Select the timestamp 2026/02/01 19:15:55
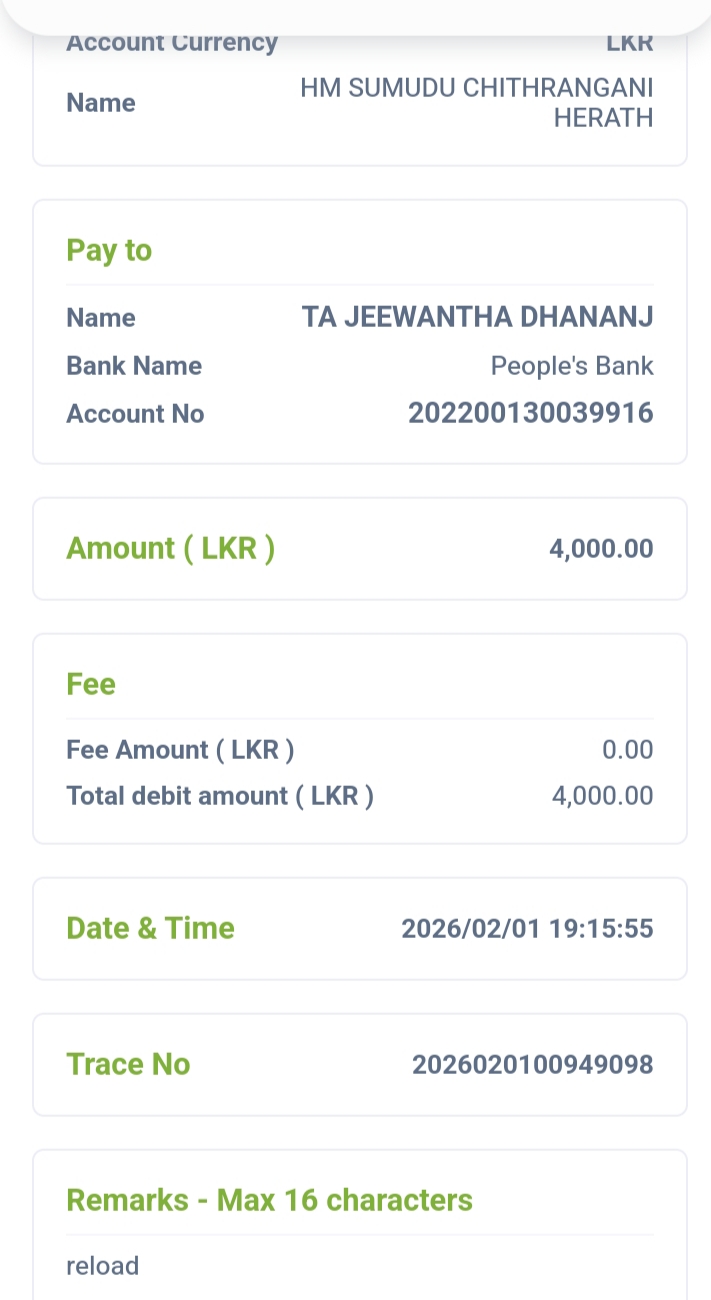This screenshot has height=1300, width=711. pyautogui.click(x=527, y=928)
